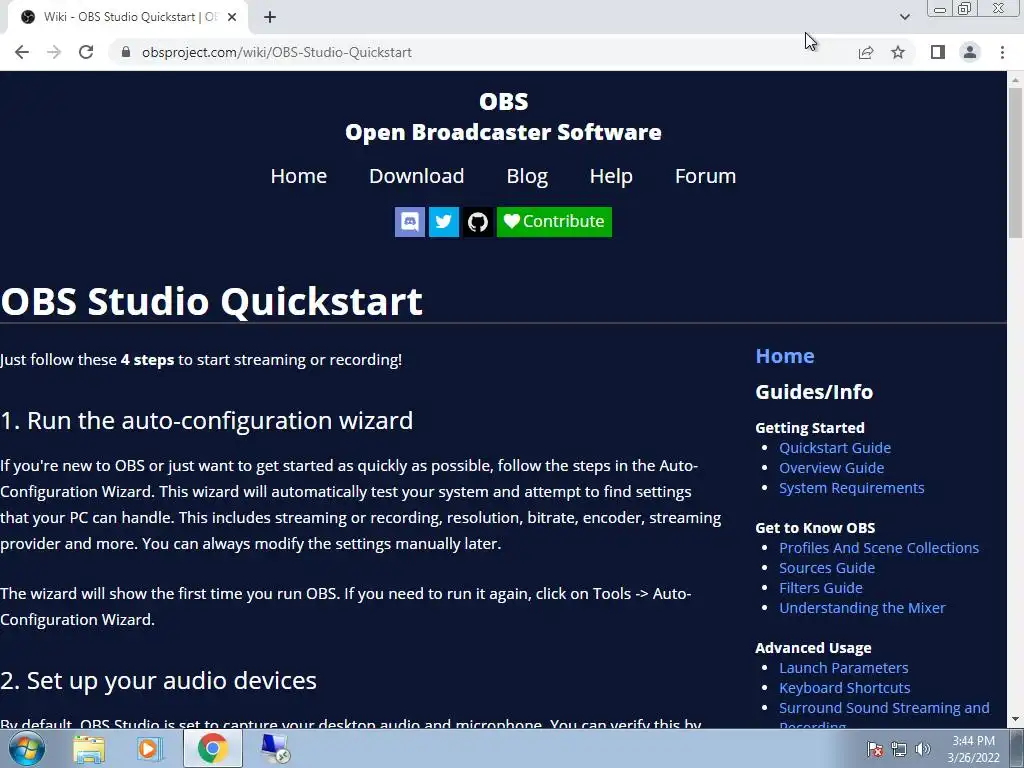Image resolution: width=1024 pixels, height=768 pixels.
Task: Click the scrollbar down arrow
Action: (x=1015, y=720)
